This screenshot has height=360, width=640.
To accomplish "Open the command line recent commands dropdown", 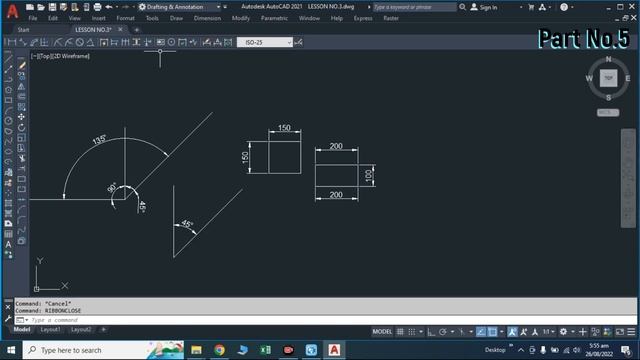I will tap(22, 320).
